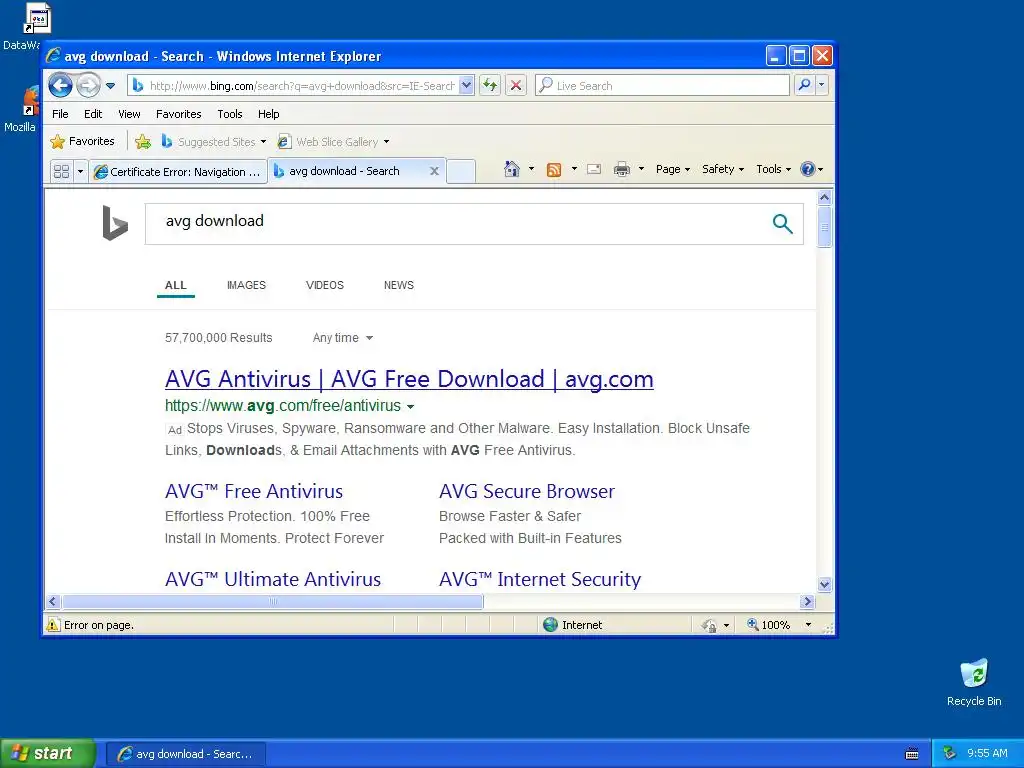Click the RSS feeds icon
The width and height of the screenshot is (1024, 768).
click(554, 170)
